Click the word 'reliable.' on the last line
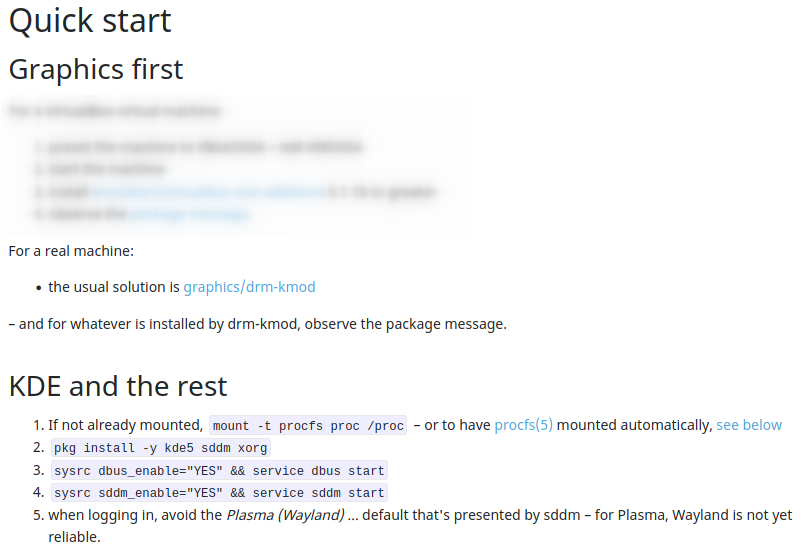 coord(74,537)
